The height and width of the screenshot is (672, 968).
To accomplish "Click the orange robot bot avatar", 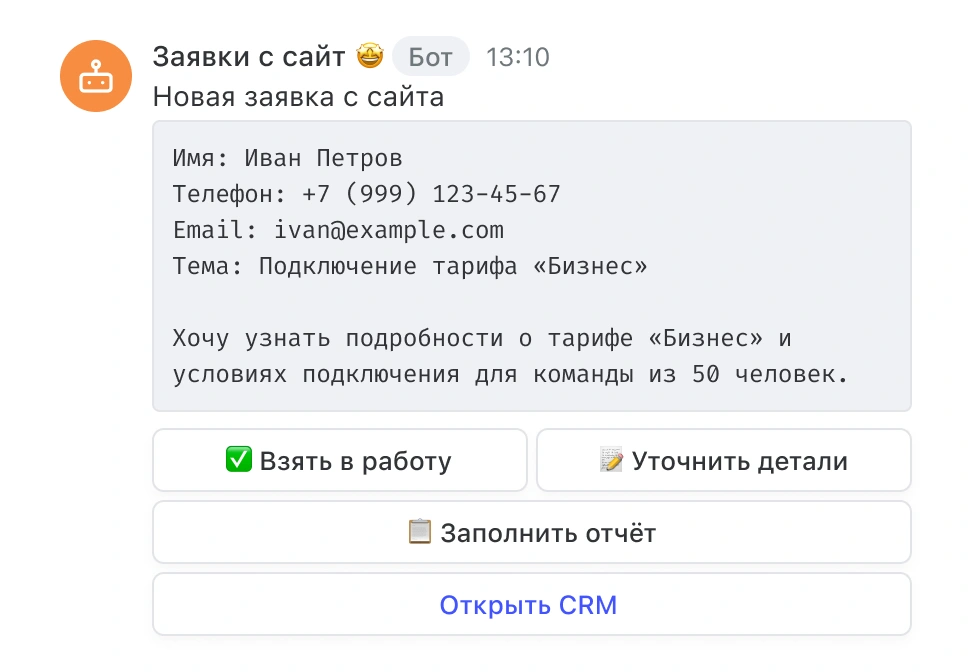I will (x=96, y=76).
